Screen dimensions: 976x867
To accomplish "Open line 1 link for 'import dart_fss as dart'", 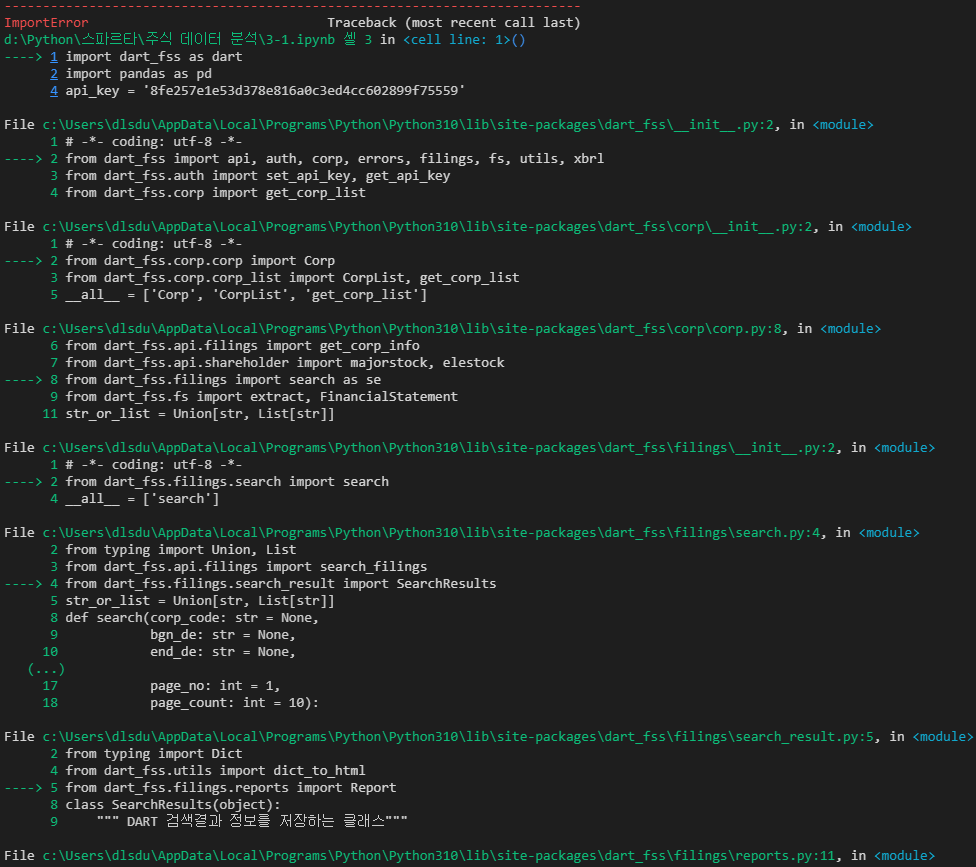I will (54, 57).
